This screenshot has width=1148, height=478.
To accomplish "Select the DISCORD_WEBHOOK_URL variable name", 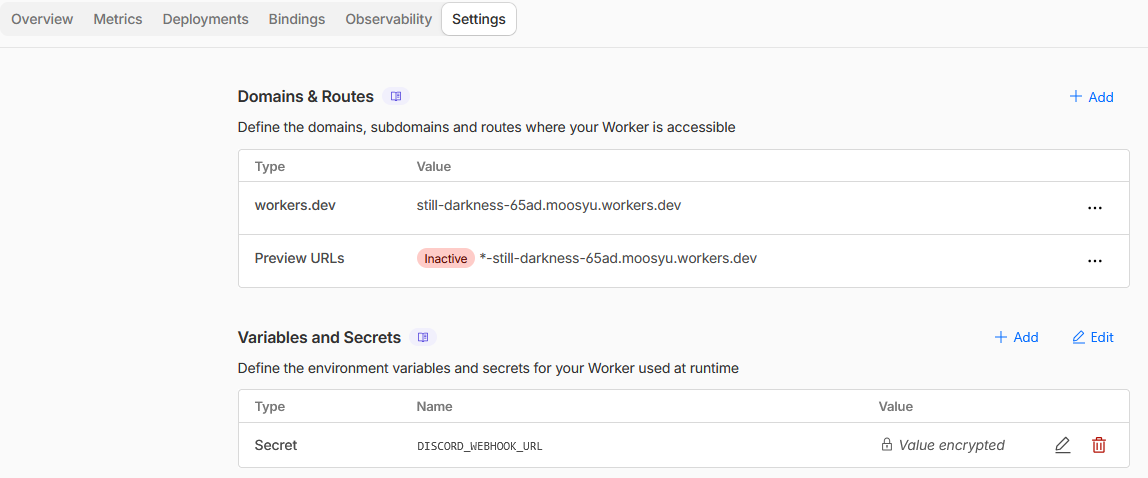I will pos(479,446).
